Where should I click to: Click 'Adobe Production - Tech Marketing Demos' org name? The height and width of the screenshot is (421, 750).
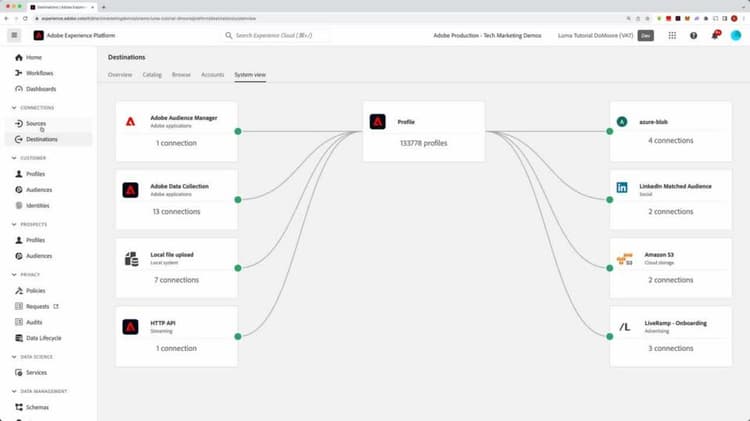487,35
